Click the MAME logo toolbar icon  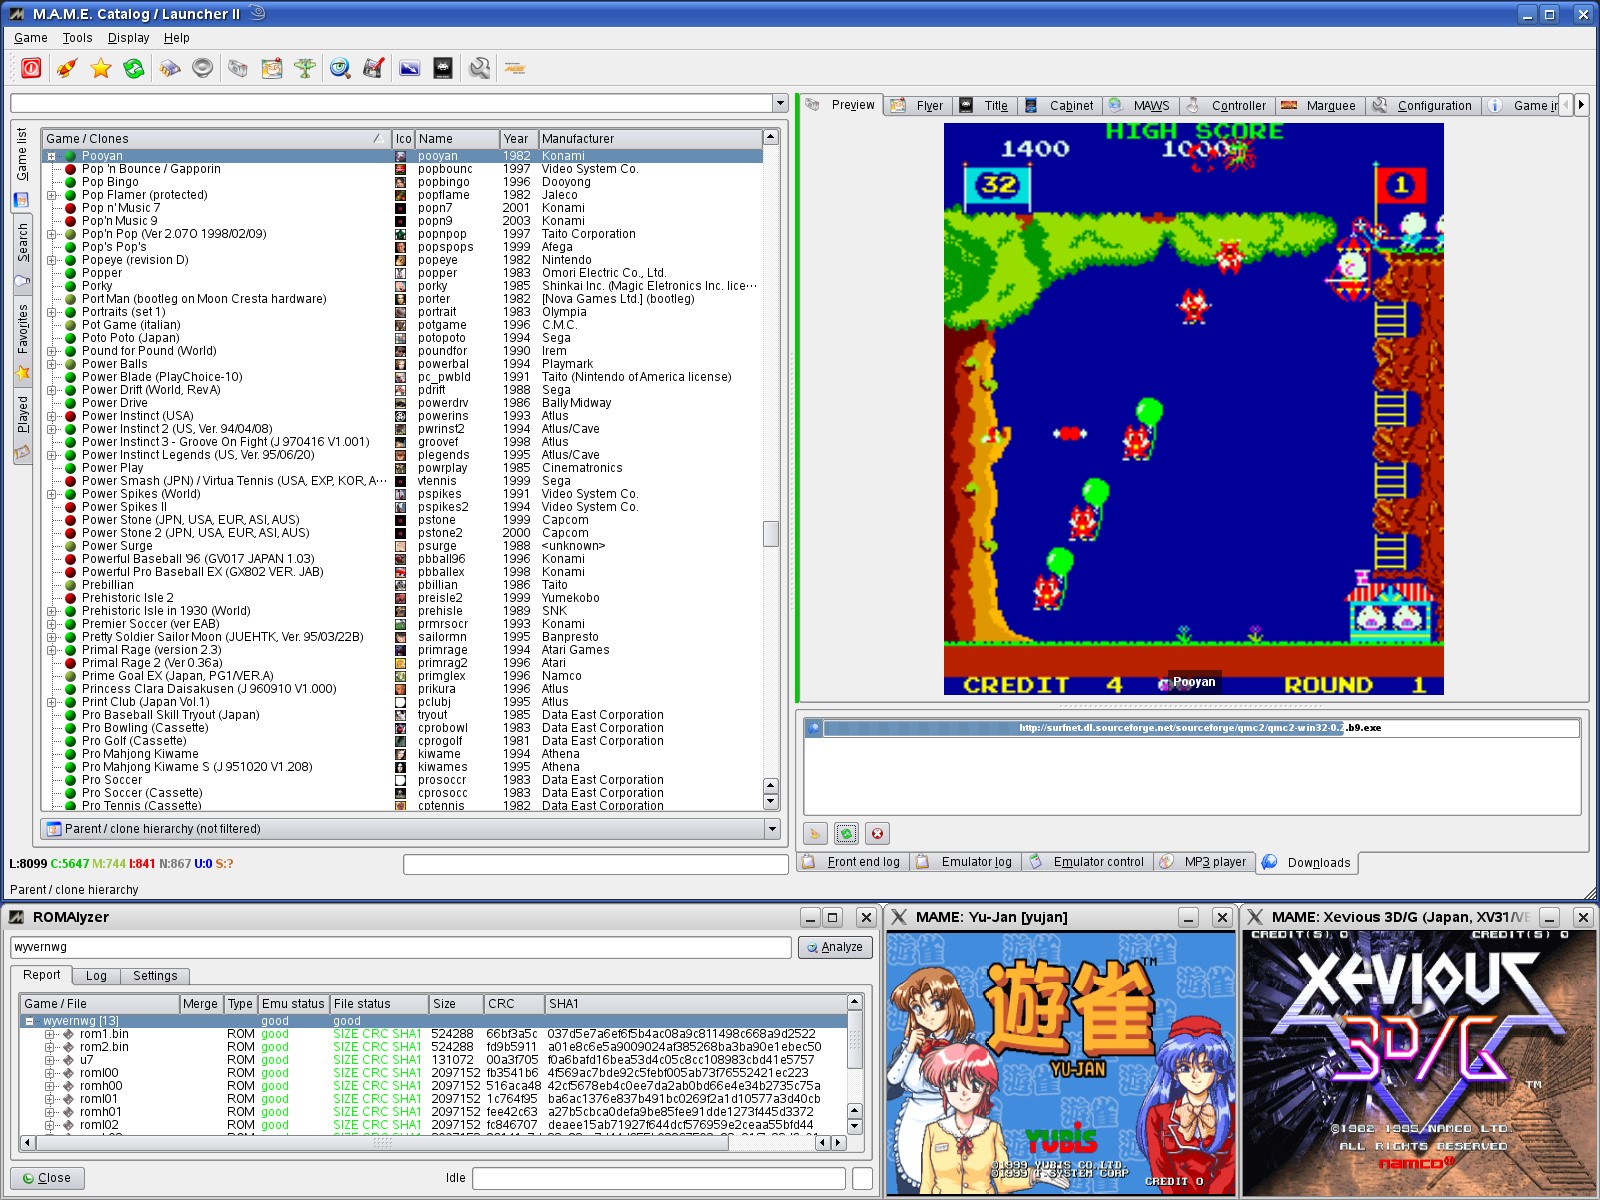515,68
